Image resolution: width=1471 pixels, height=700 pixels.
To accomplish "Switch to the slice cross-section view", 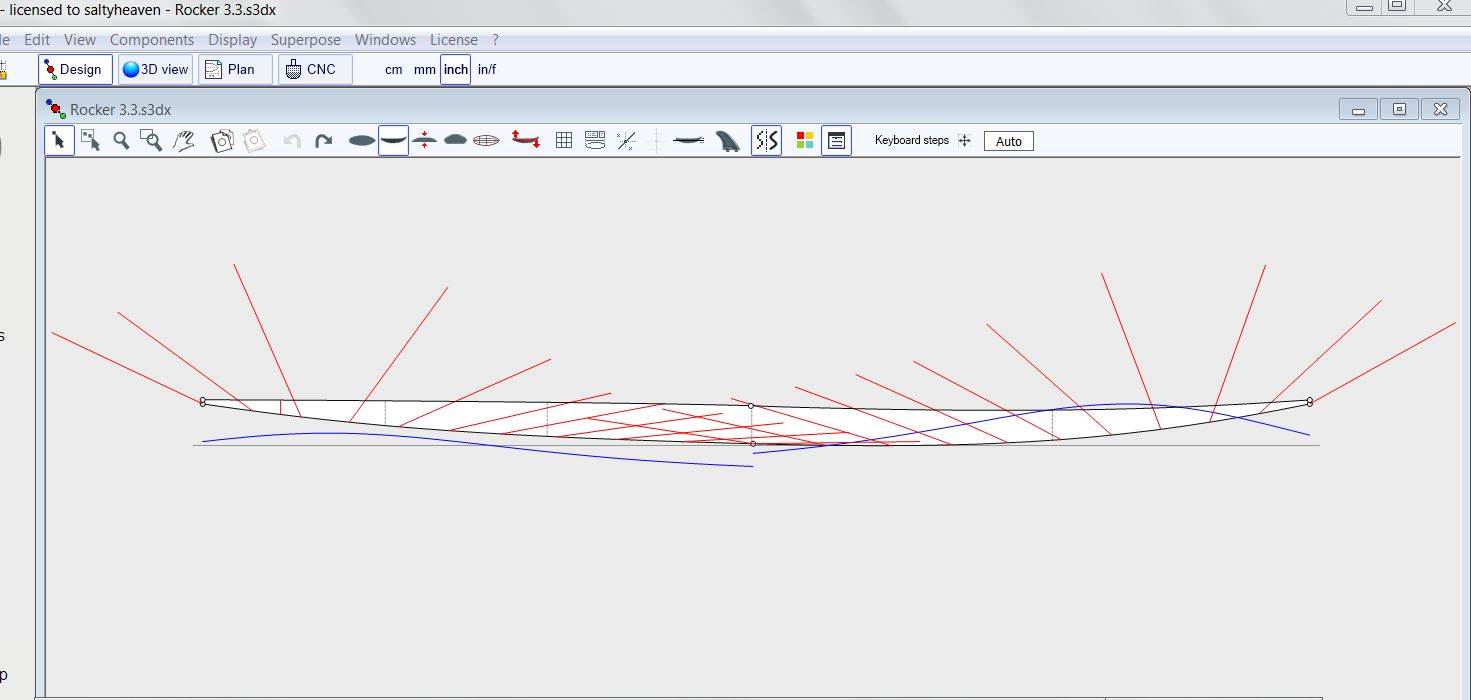I will [455, 141].
